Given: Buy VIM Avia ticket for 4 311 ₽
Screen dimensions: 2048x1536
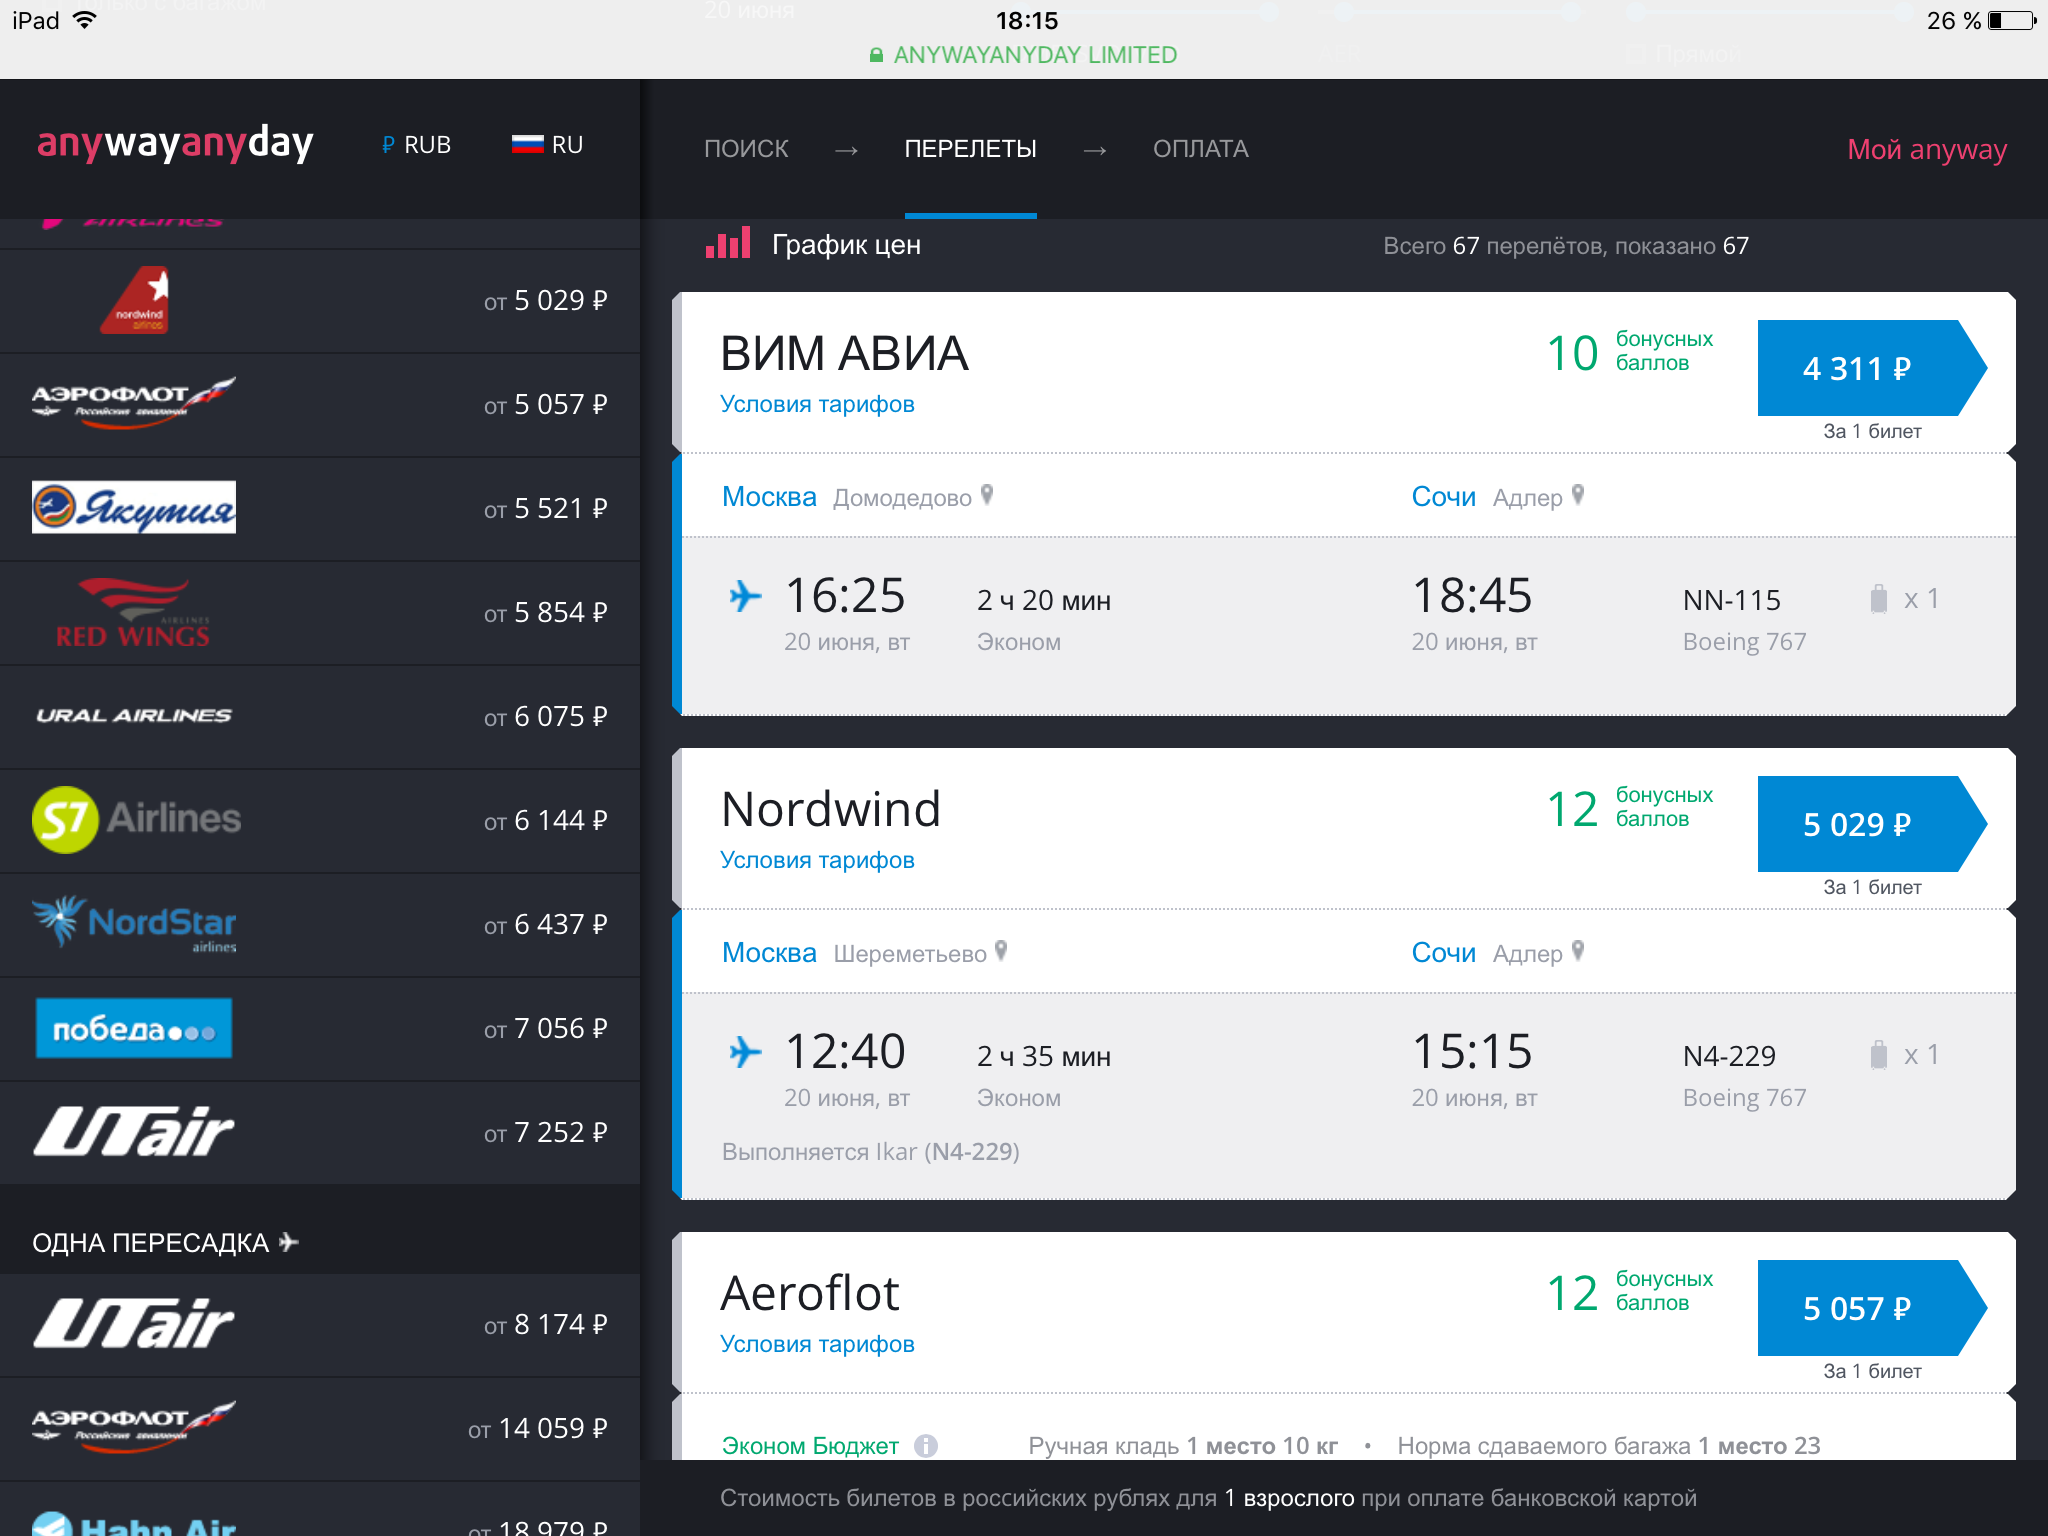Looking at the screenshot, I should [x=1871, y=368].
